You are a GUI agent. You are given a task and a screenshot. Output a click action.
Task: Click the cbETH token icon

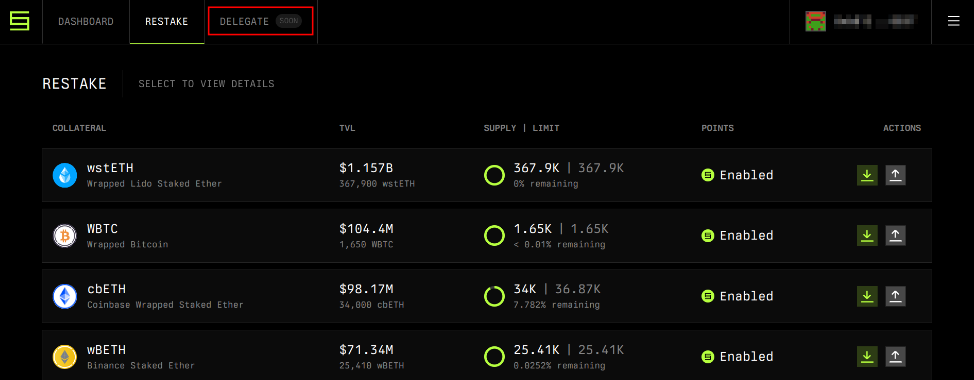pos(65,296)
